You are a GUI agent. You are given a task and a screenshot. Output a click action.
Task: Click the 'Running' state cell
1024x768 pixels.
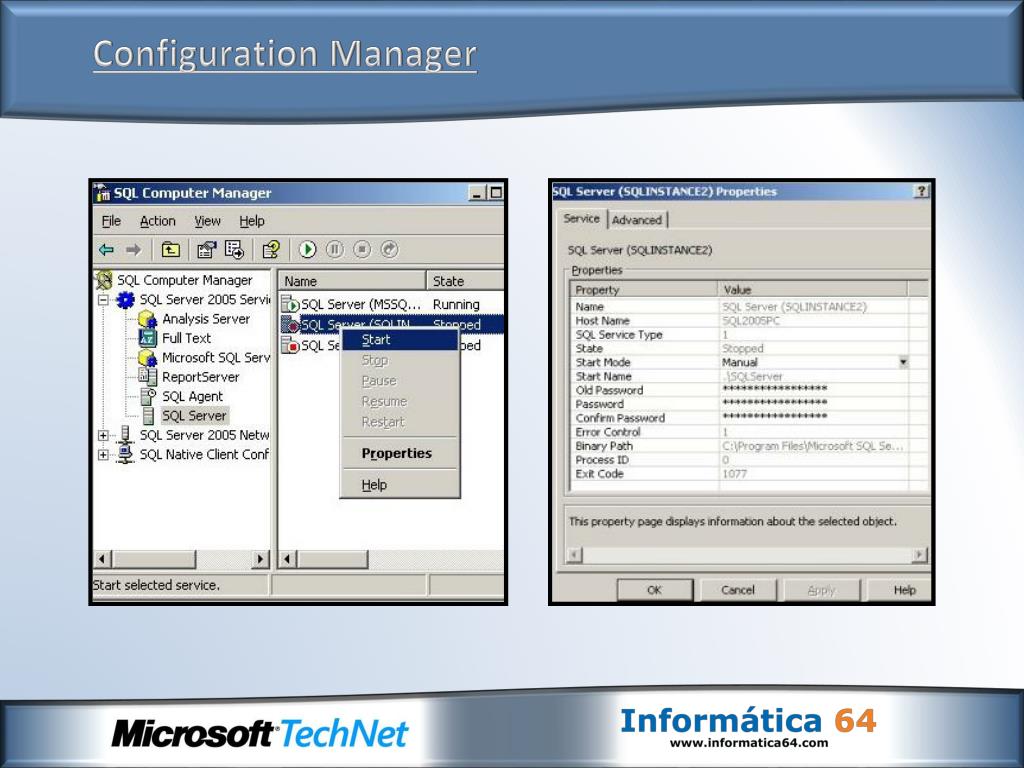pyautogui.click(x=456, y=304)
